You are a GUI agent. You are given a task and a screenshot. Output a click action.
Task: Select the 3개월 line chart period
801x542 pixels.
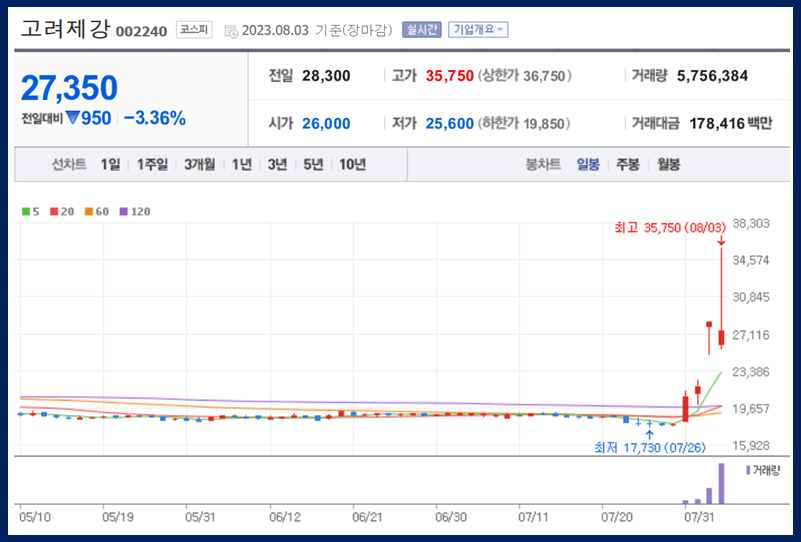(x=199, y=164)
